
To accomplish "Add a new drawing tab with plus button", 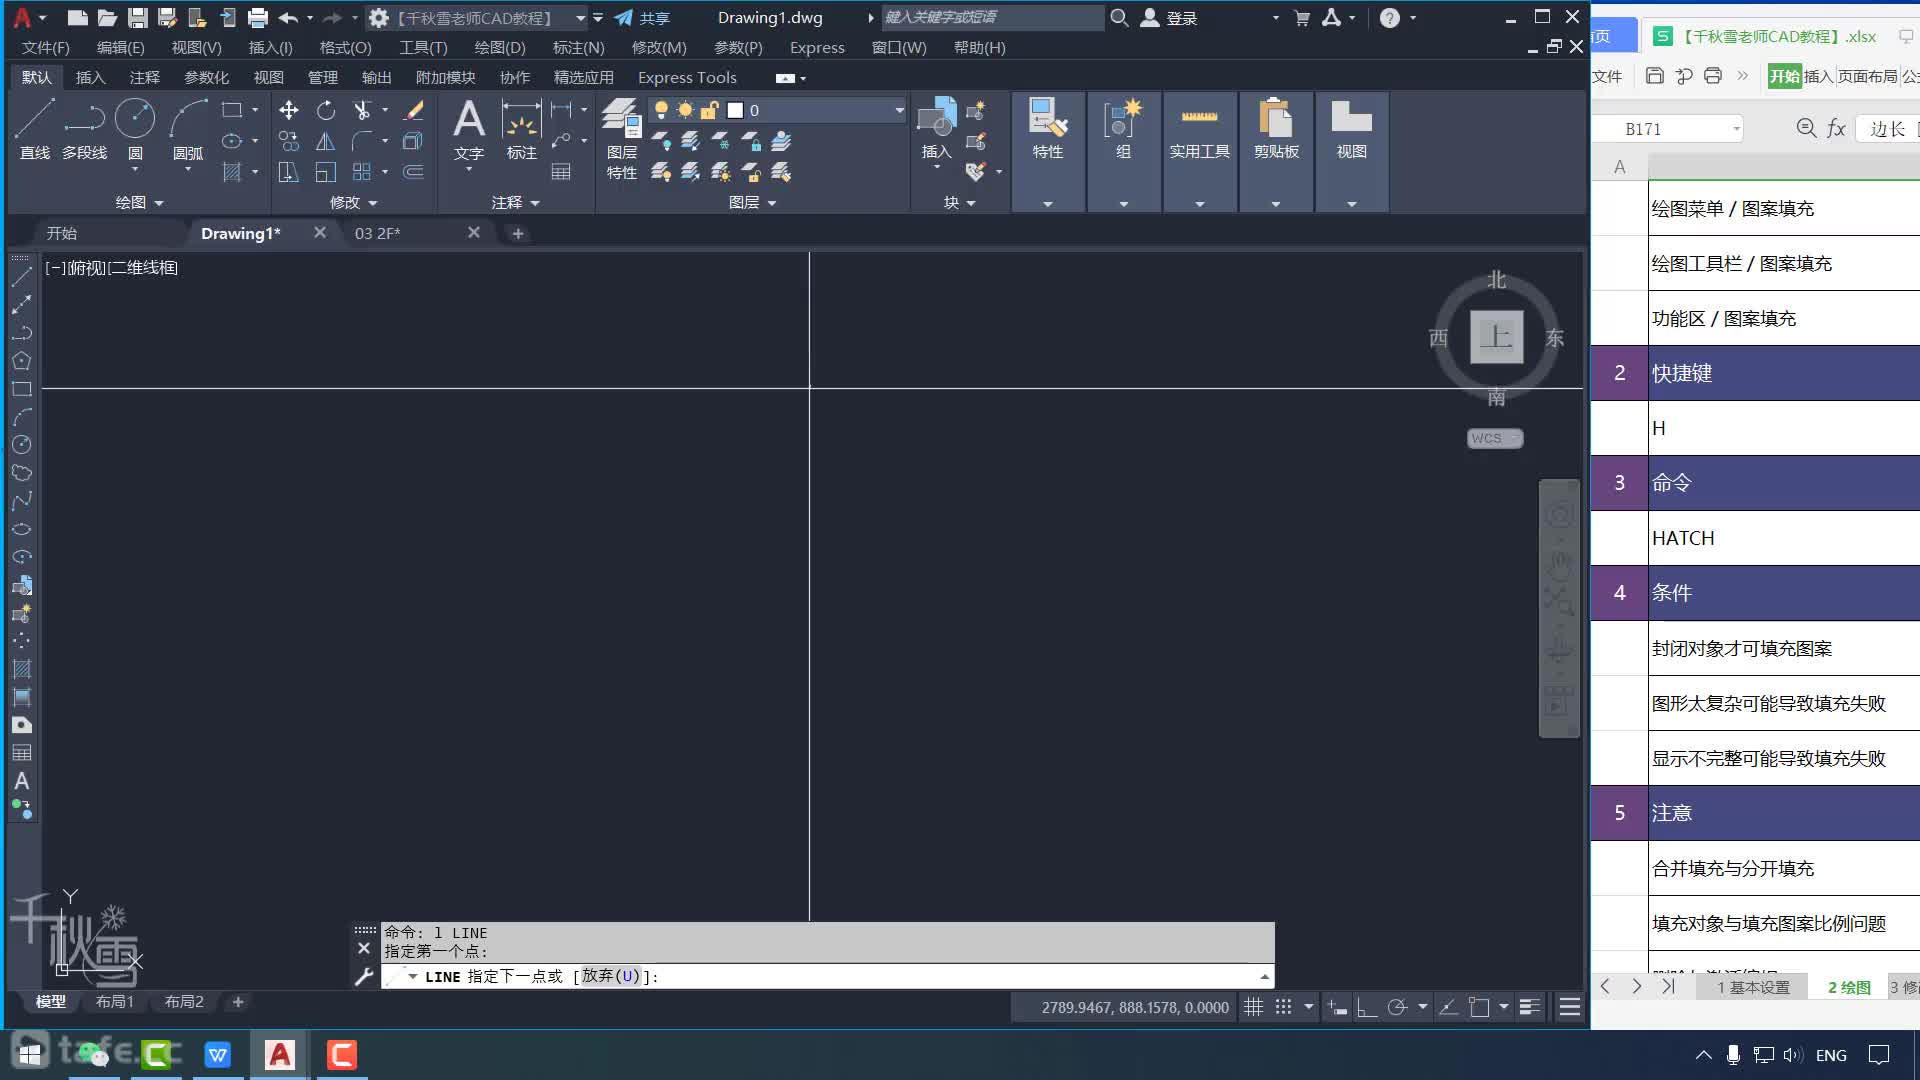I will tap(517, 233).
